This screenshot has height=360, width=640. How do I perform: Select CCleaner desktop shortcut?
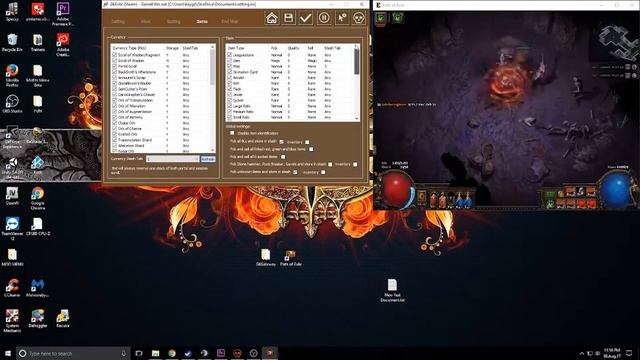coord(12,288)
